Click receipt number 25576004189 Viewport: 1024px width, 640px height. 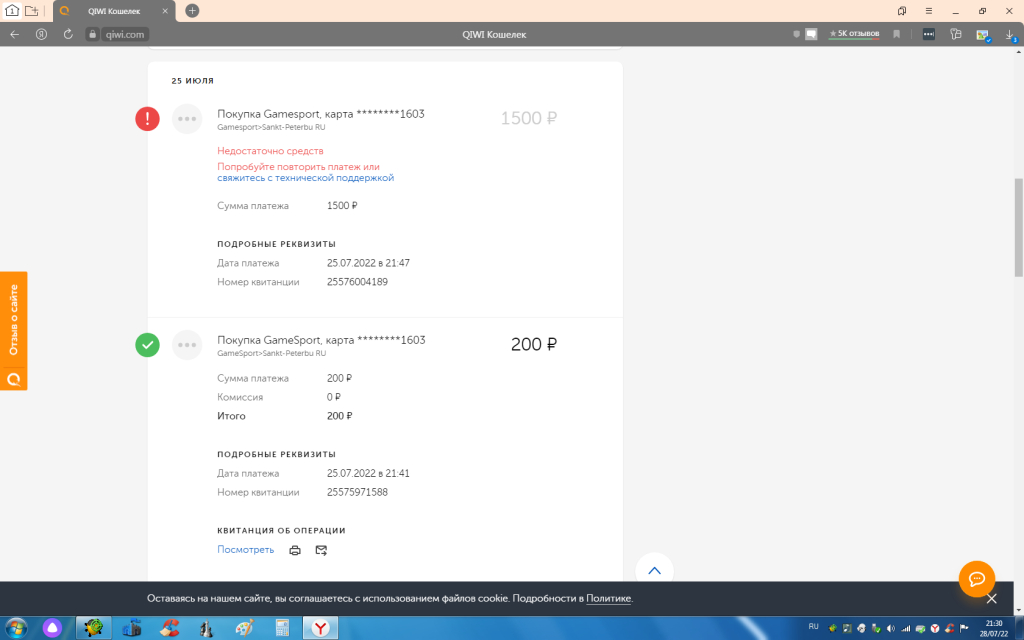[357, 282]
